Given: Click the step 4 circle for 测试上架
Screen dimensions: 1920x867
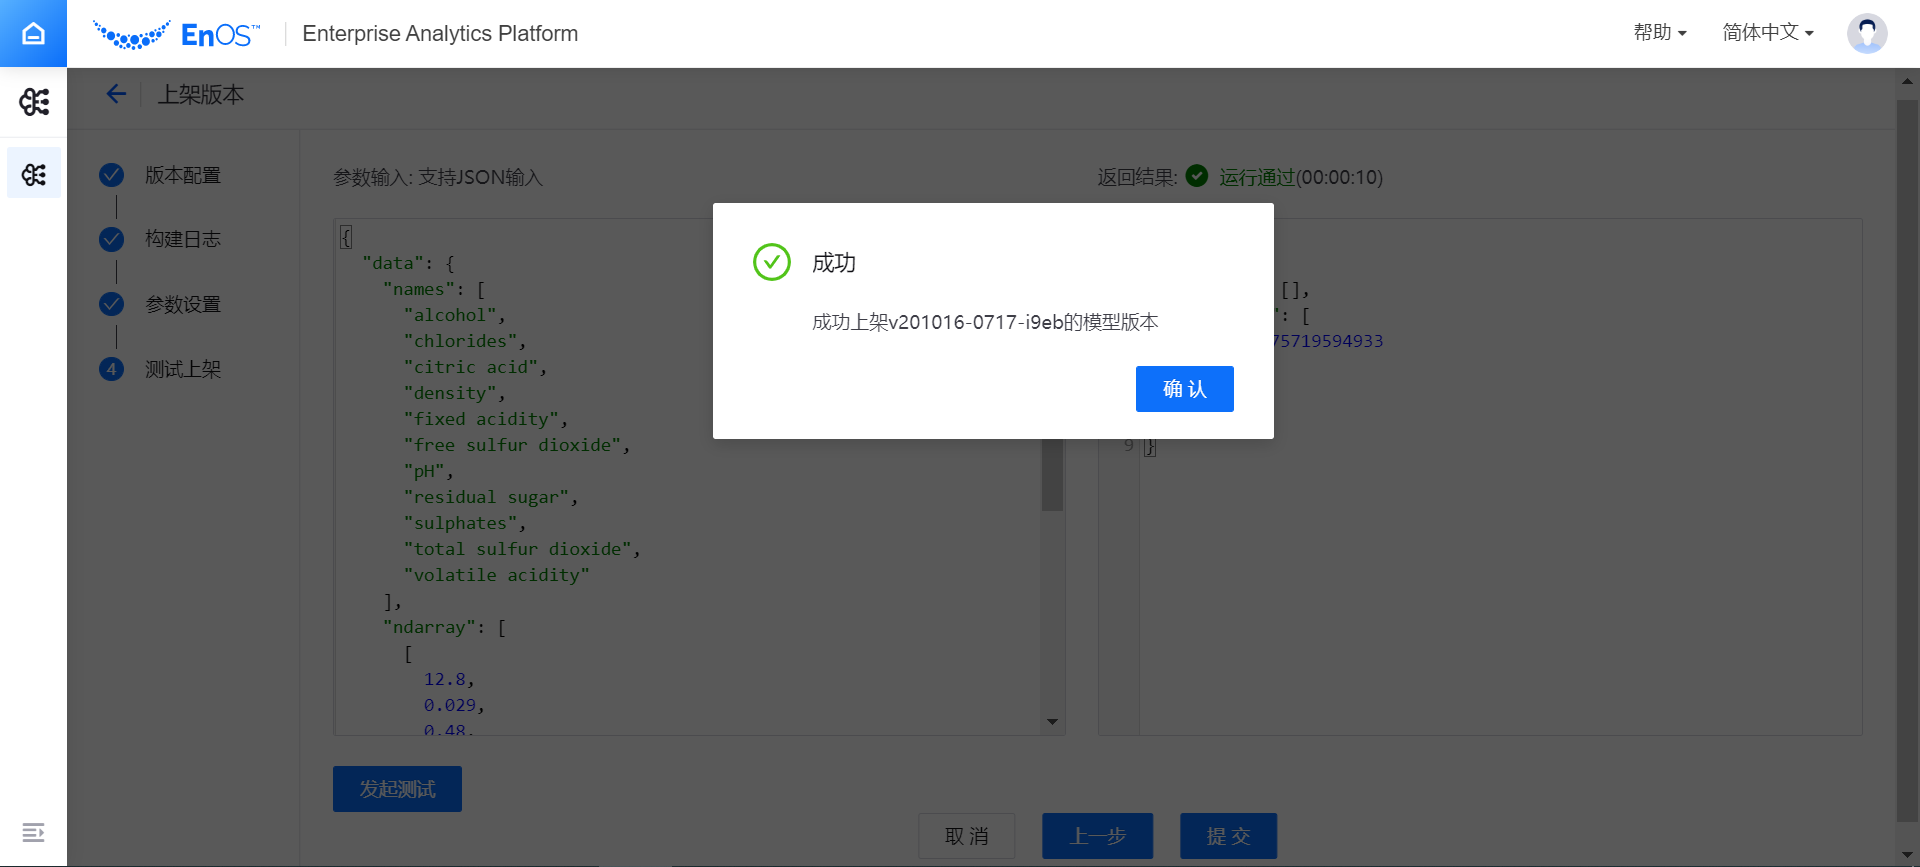Looking at the screenshot, I should 111,369.
